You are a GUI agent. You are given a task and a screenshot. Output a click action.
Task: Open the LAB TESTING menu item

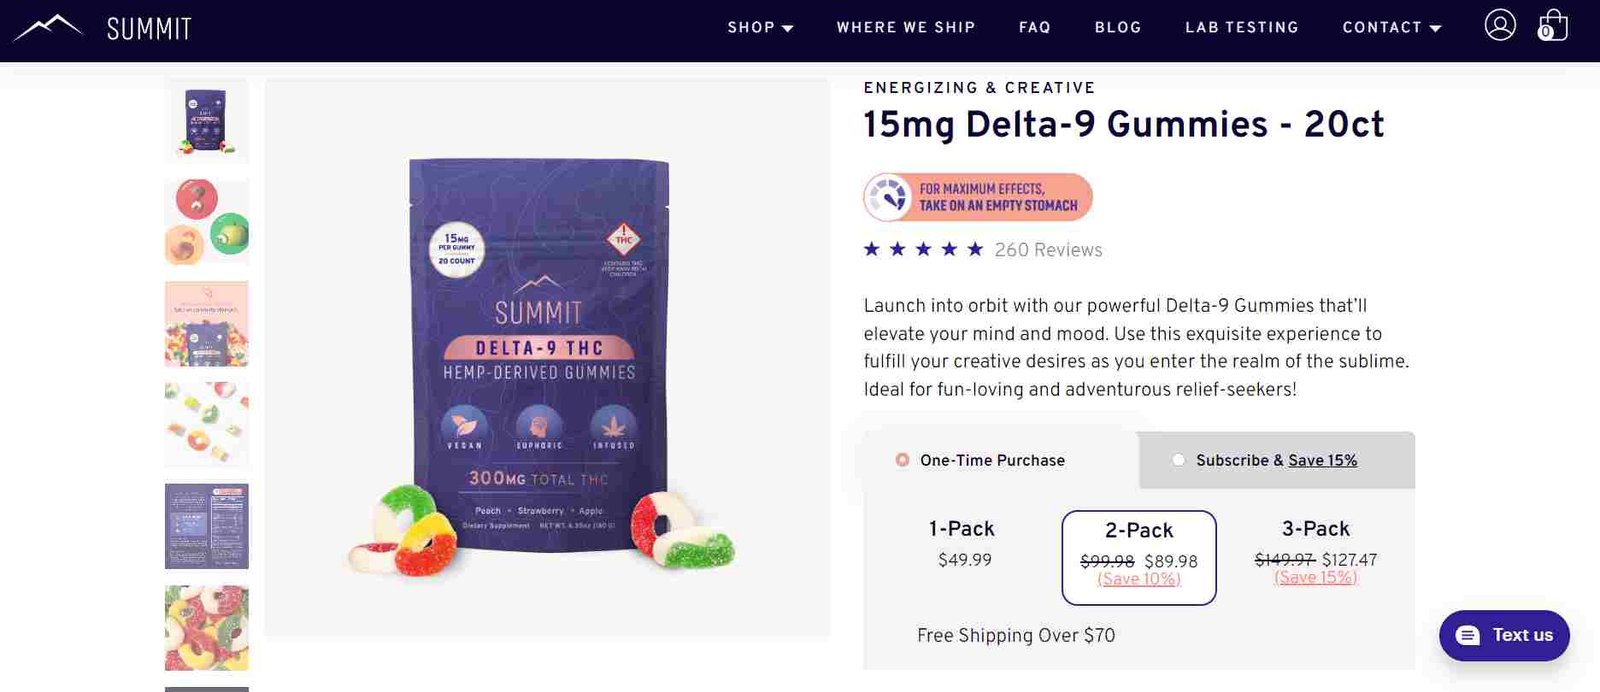1242,27
